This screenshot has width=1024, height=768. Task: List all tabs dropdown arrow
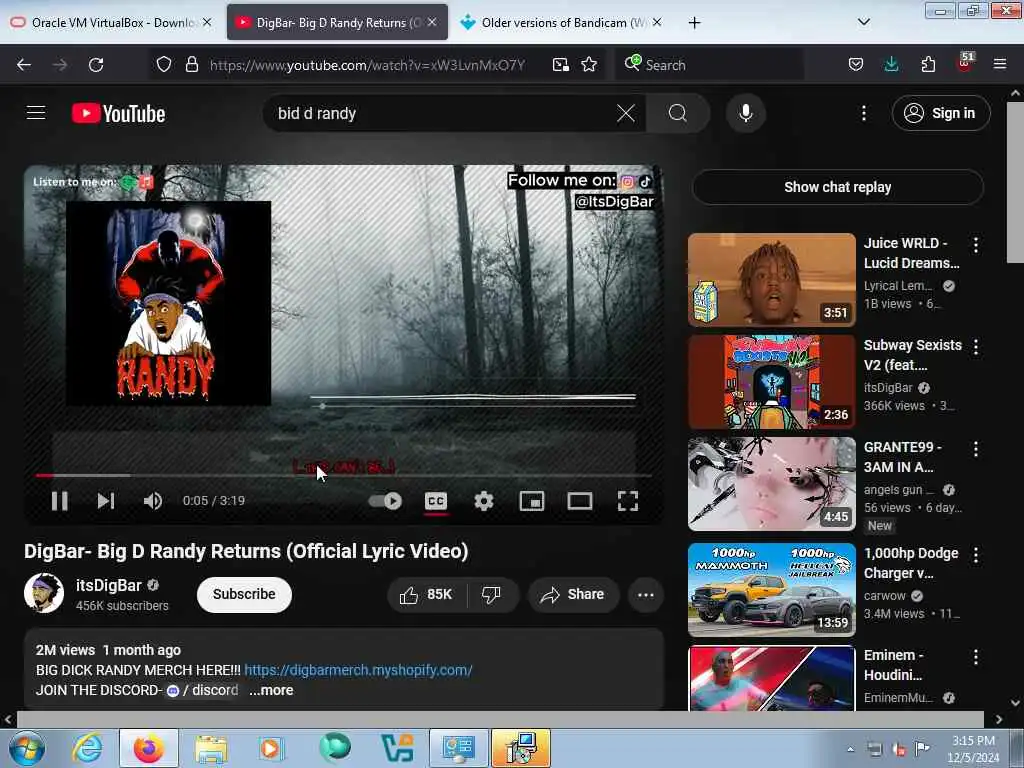point(863,22)
